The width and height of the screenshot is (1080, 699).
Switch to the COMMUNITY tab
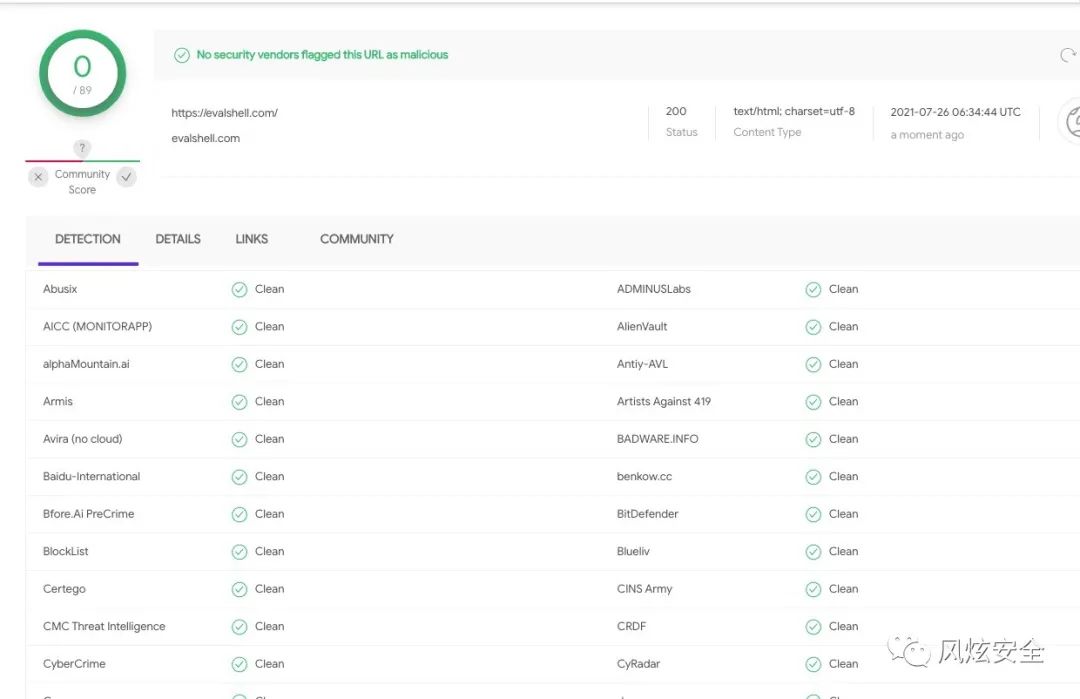coord(357,239)
